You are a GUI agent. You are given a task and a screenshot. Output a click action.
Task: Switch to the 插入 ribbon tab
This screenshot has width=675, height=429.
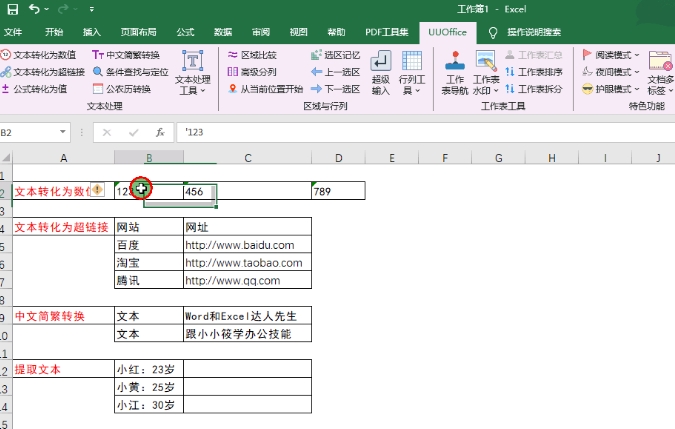(91, 32)
